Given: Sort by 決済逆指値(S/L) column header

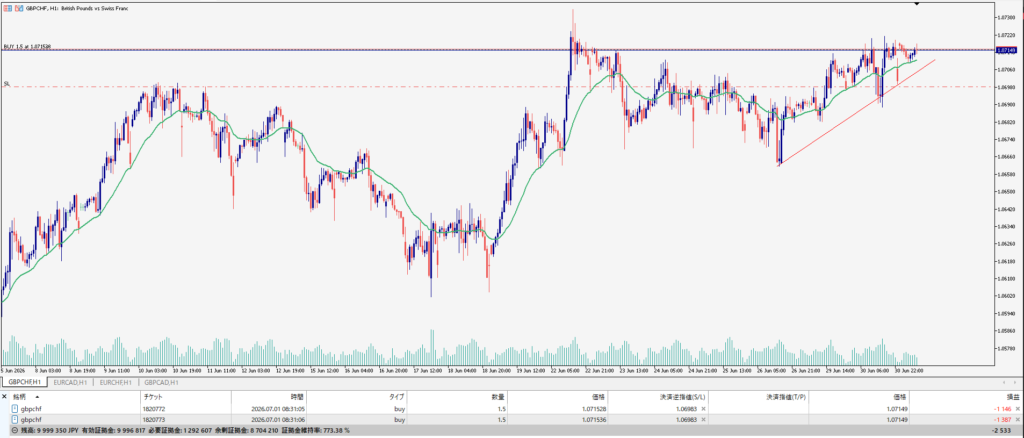Looking at the screenshot, I should coord(658,396).
